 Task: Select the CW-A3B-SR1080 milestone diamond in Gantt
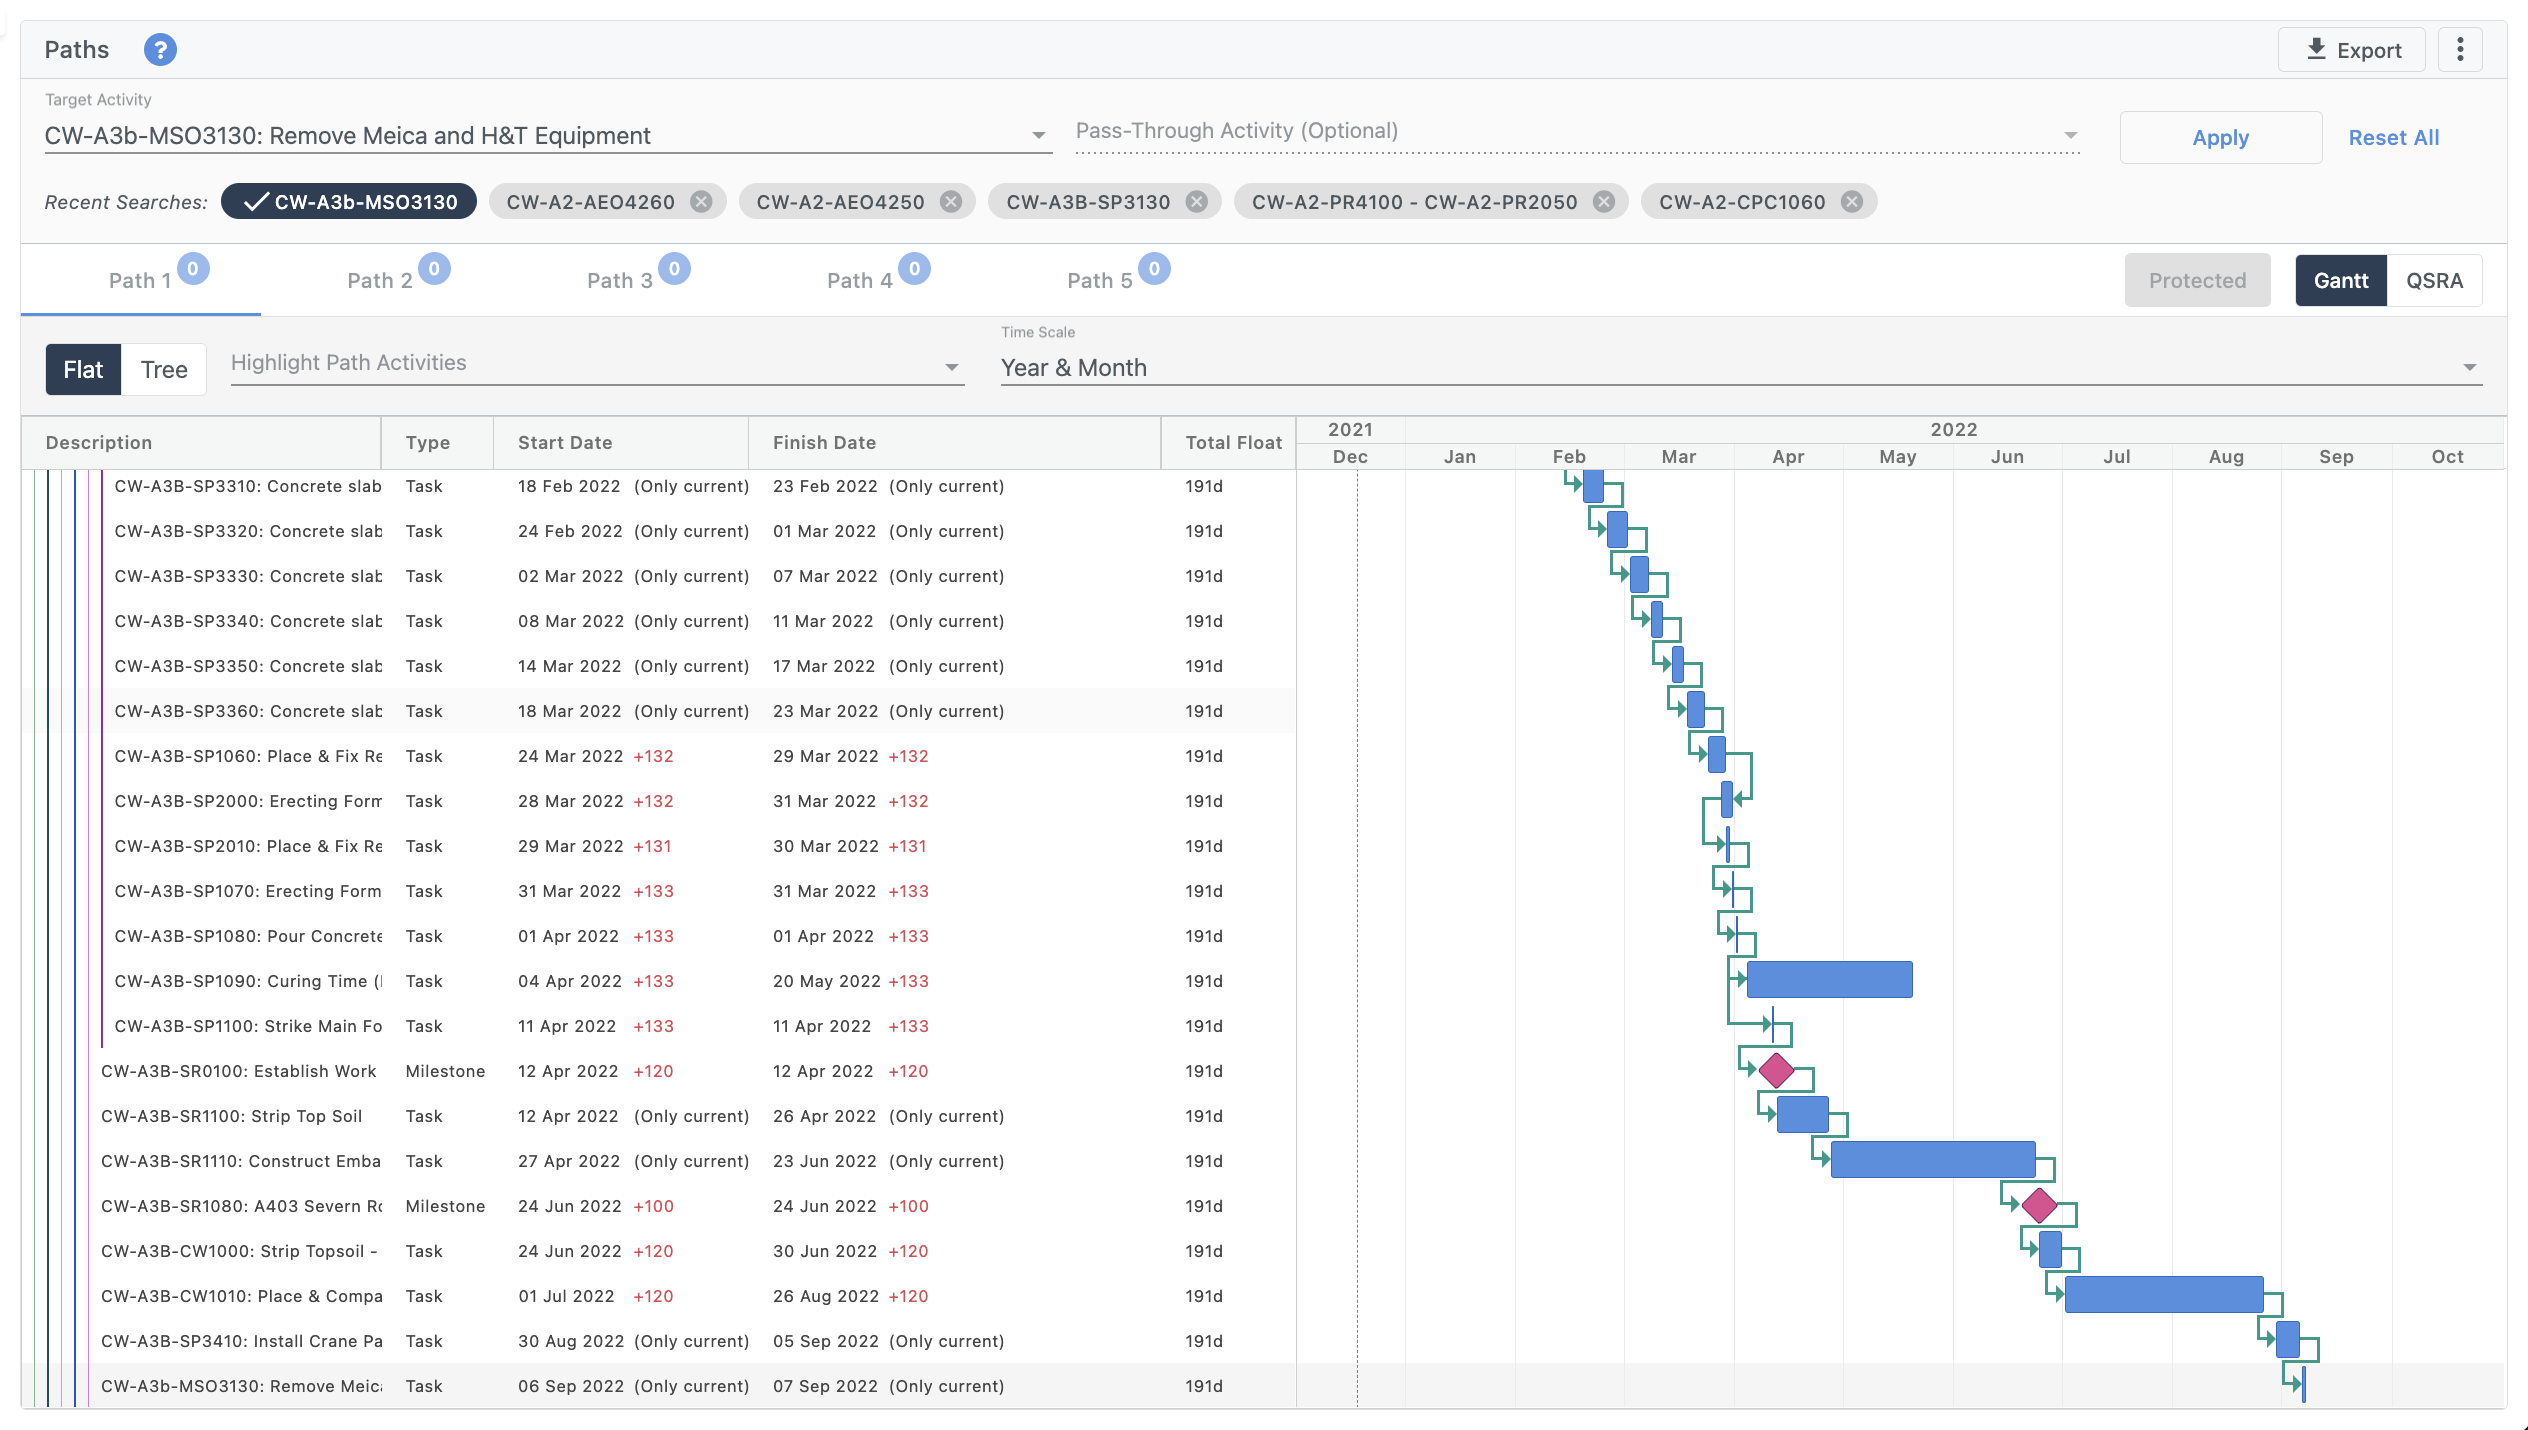tap(2039, 1205)
